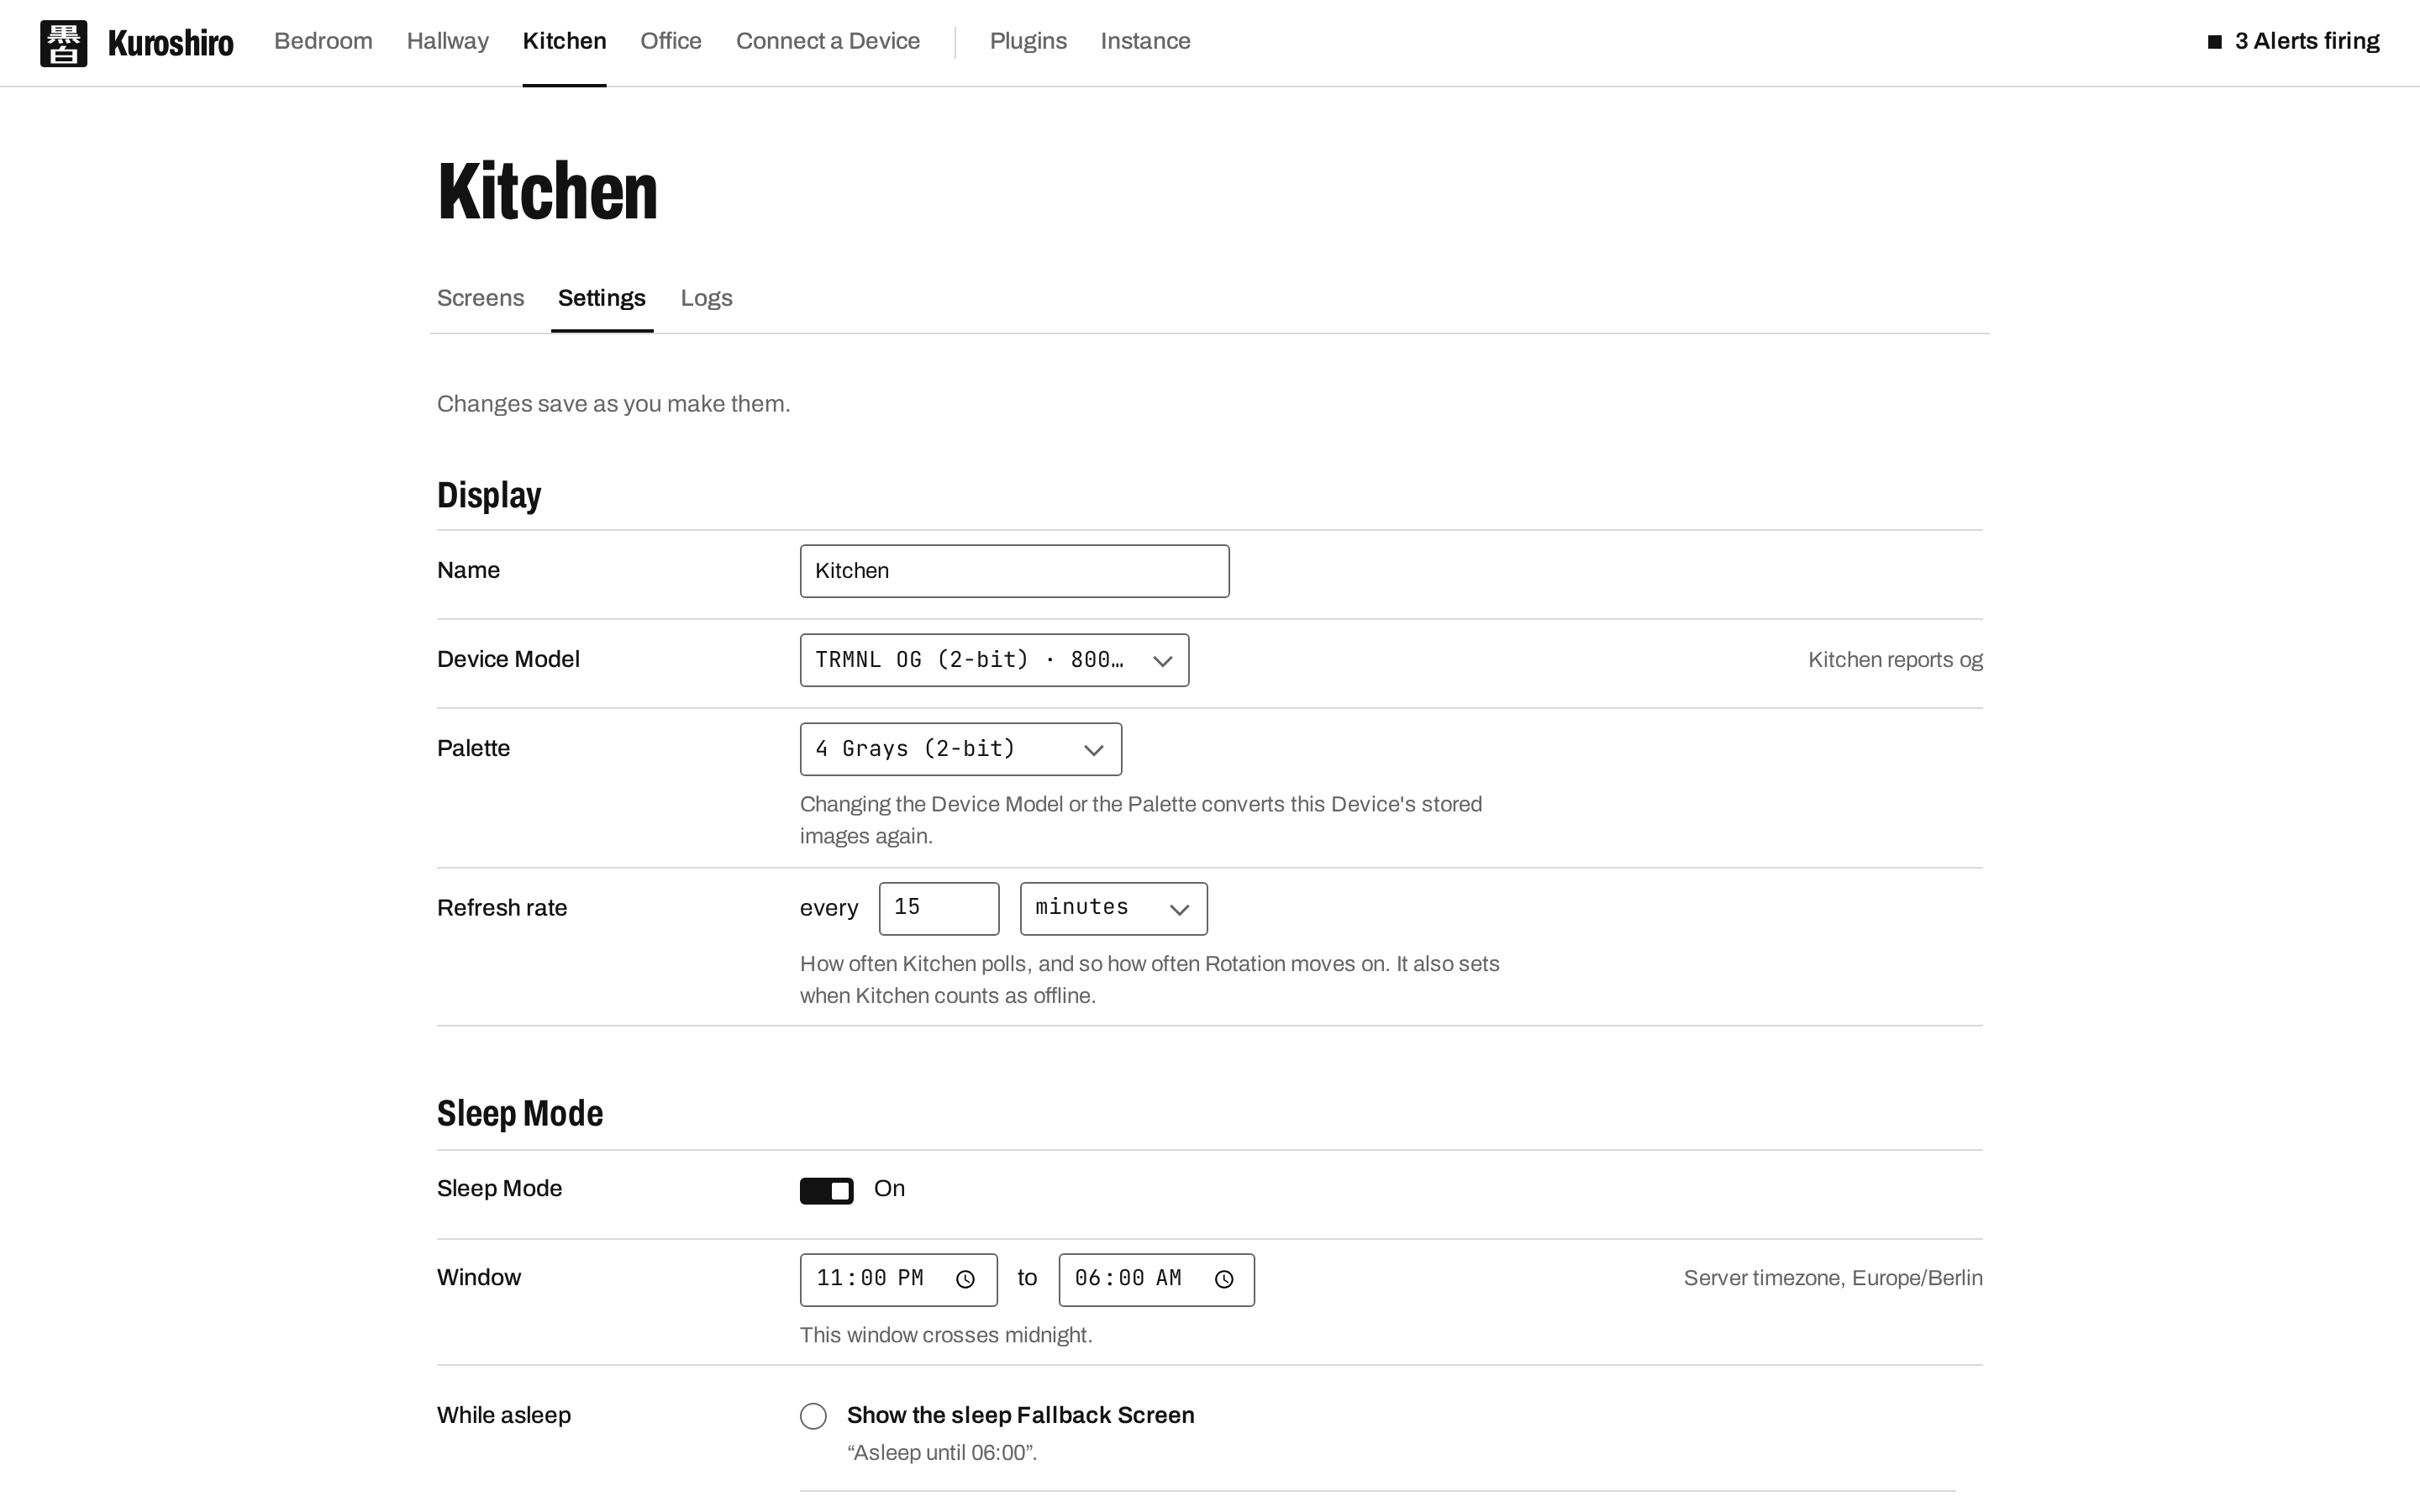Open the clock picker on sleep end time

(1224, 1279)
